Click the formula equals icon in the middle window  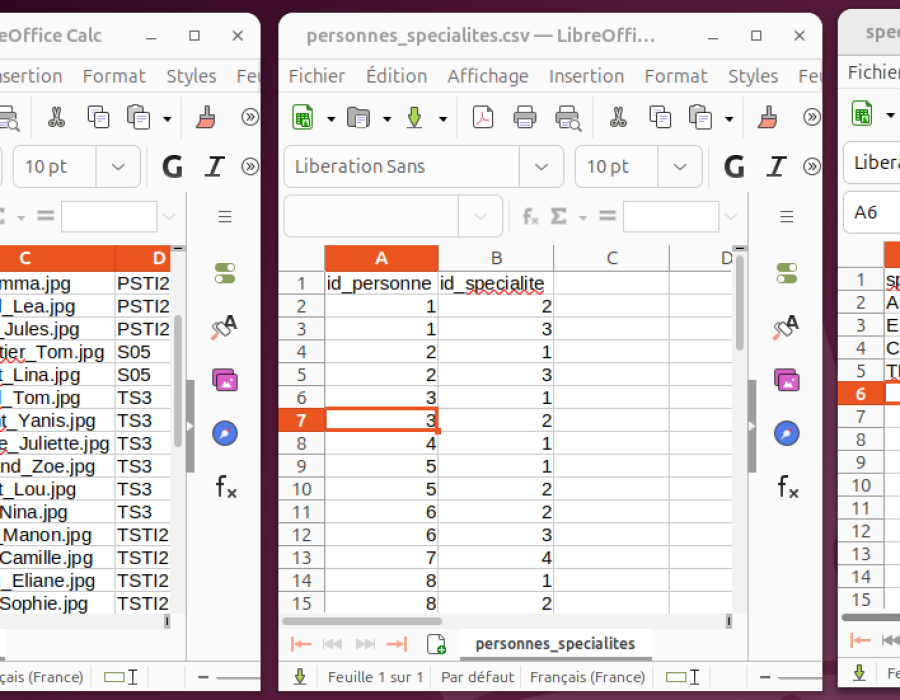[x=607, y=216]
